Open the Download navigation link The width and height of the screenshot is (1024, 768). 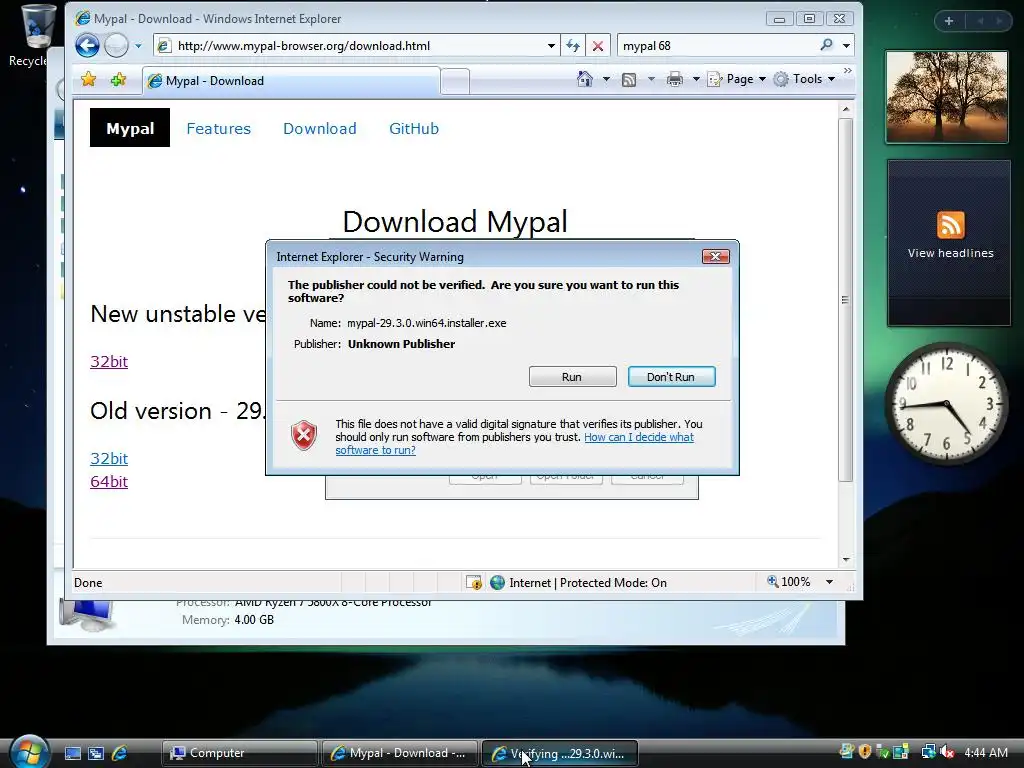point(320,129)
